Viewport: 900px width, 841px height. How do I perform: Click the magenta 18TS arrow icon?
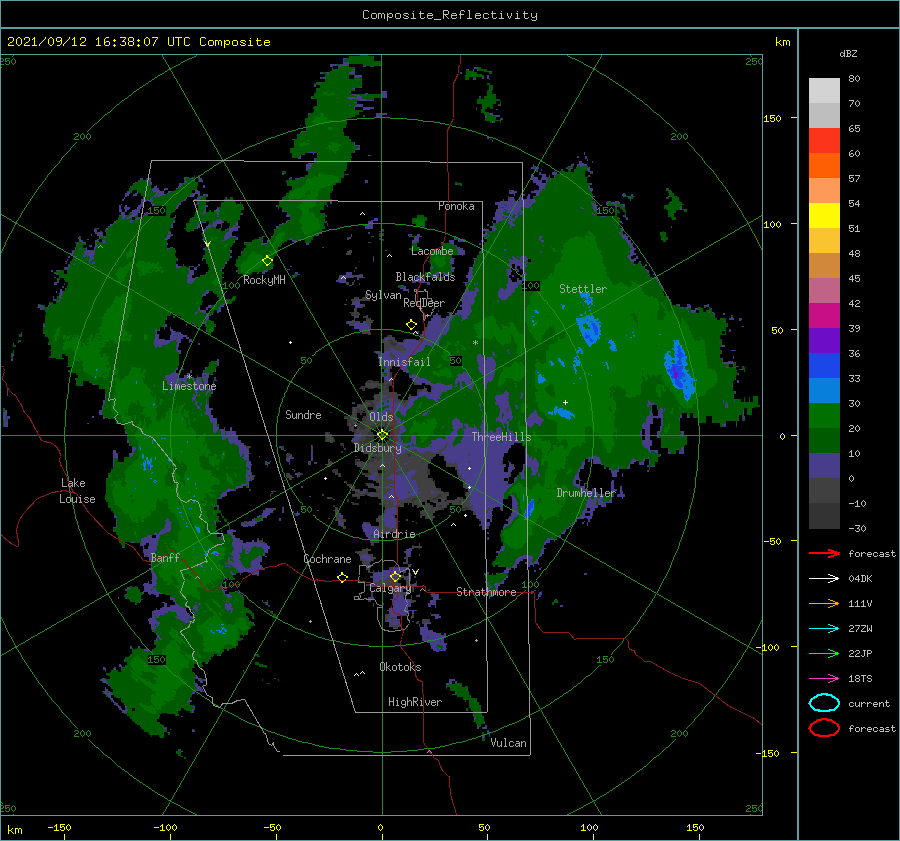point(824,679)
